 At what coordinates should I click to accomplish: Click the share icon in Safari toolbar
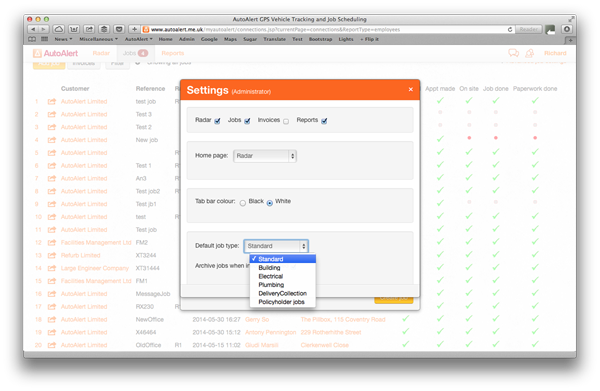click(x=89, y=29)
